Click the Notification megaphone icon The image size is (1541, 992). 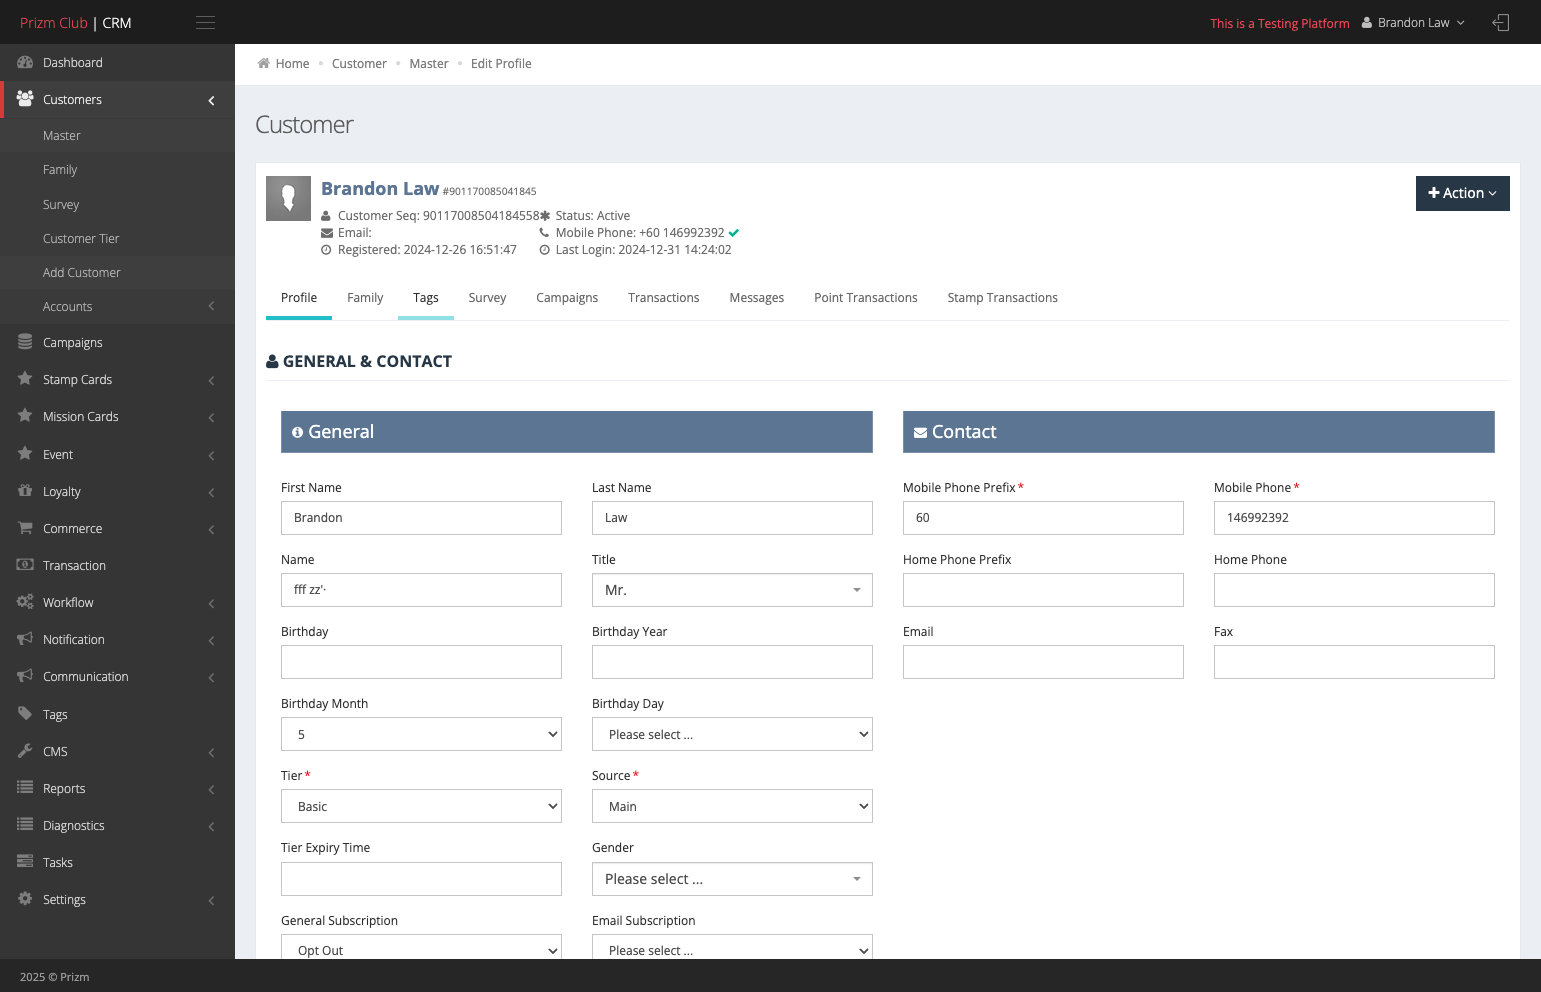(x=25, y=639)
